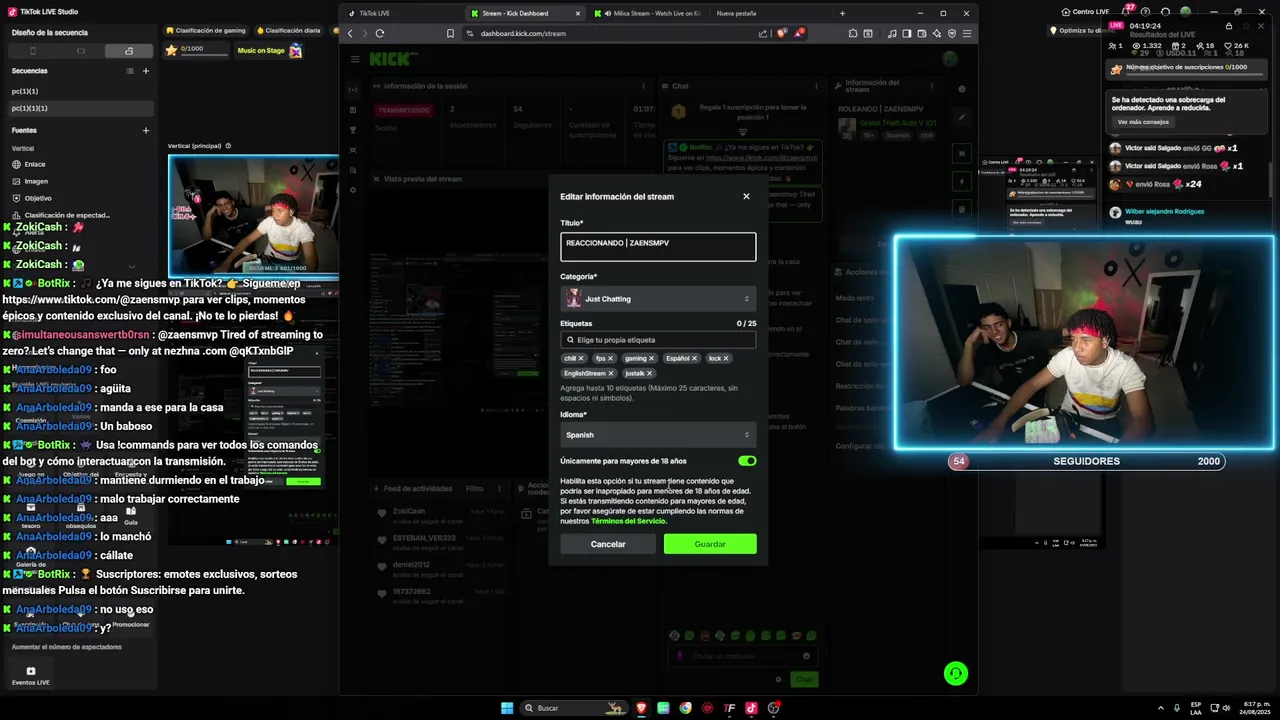Toggle Únicamente para mayores de 18 años

click(747, 461)
